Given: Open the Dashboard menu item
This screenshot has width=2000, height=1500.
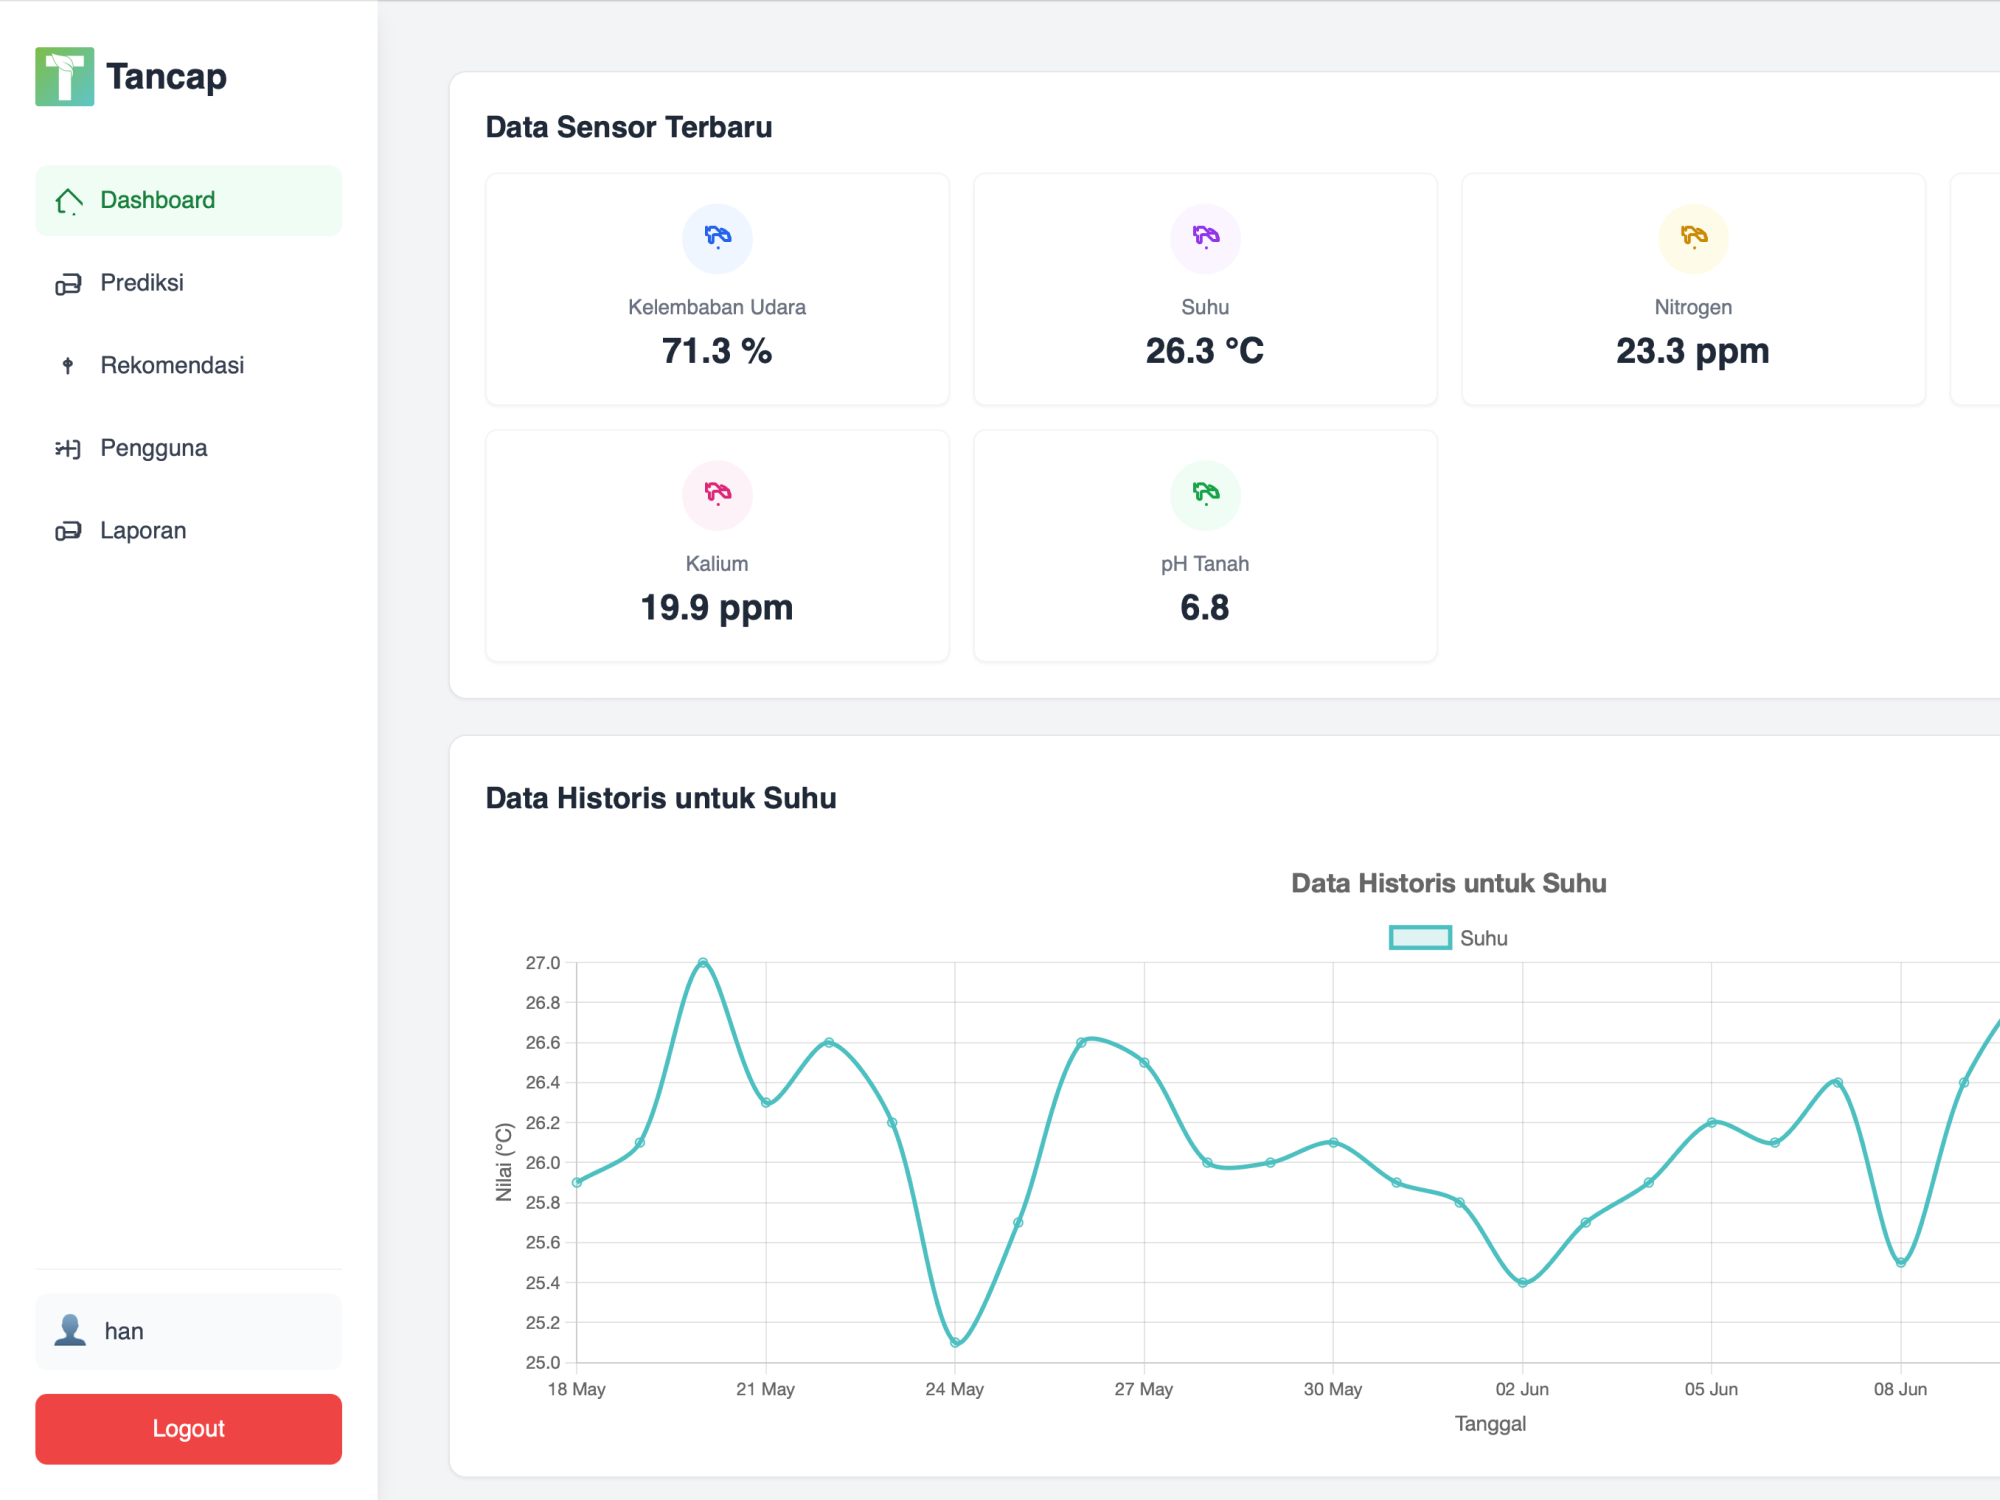Looking at the screenshot, I should coord(188,201).
